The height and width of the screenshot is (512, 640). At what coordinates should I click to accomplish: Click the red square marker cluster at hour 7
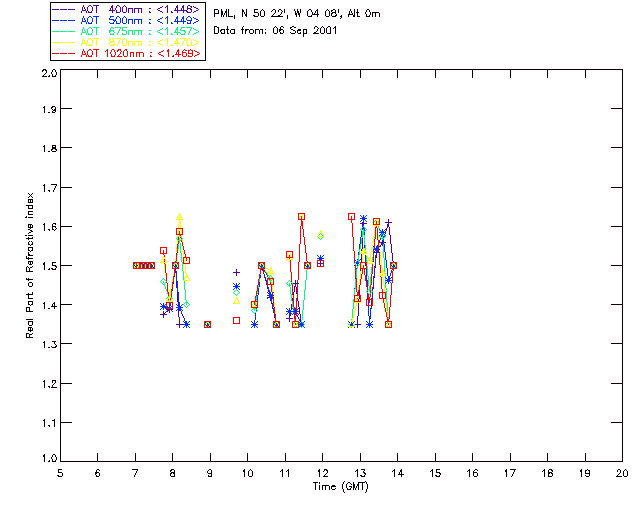pyautogui.click(x=144, y=266)
